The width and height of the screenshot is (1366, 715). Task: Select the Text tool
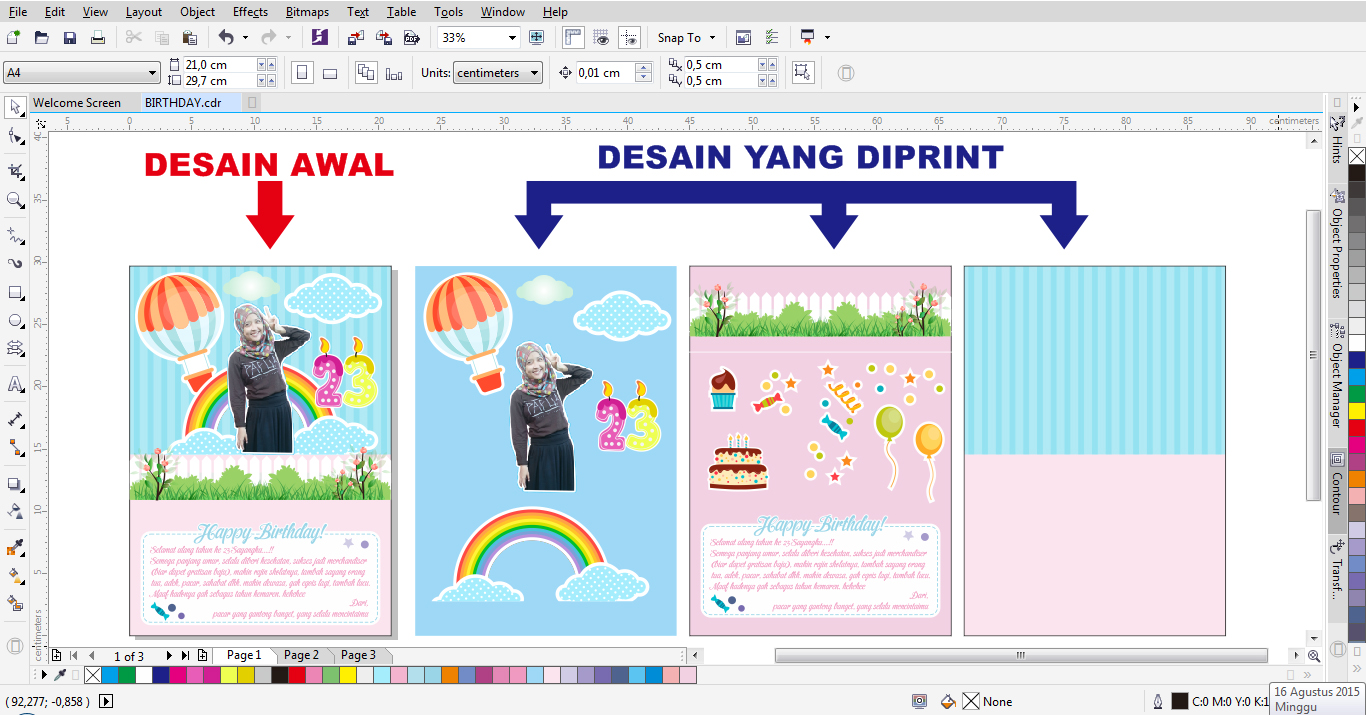(15, 384)
